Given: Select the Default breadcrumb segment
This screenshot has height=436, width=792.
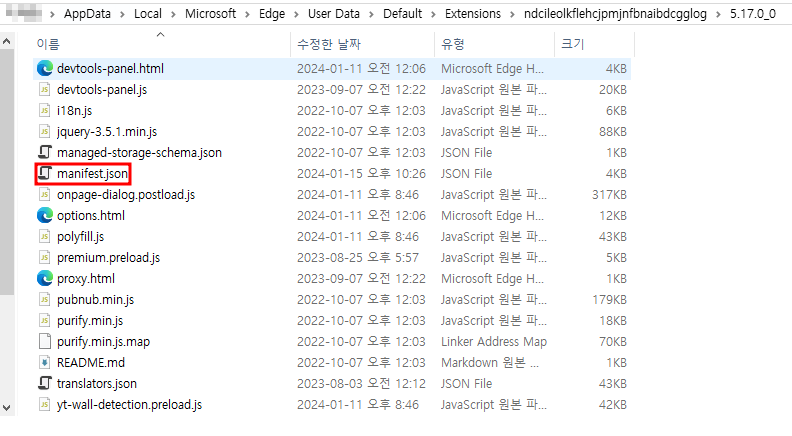Looking at the screenshot, I should pyautogui.click(x=402, y=14).
